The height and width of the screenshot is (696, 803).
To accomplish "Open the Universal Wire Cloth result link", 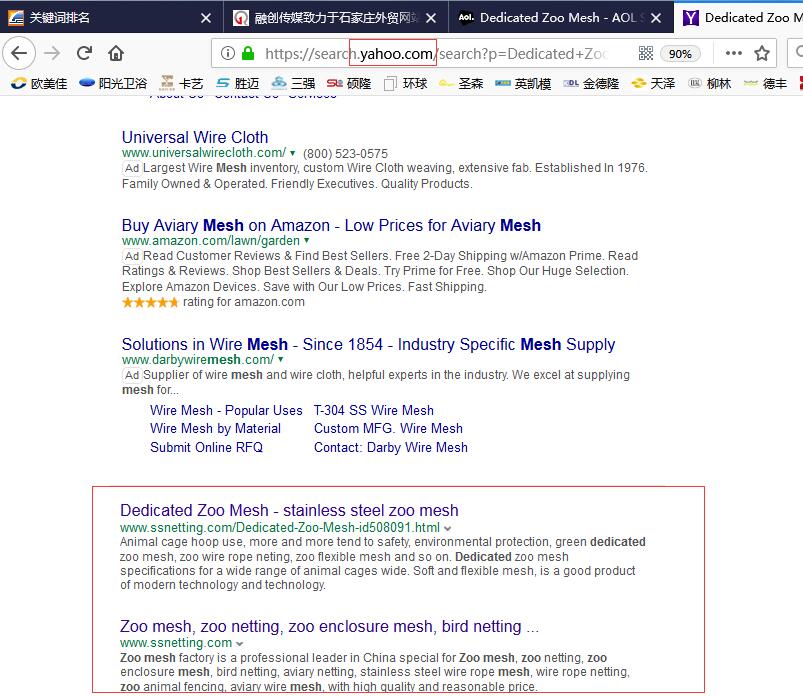I will pos(193,138).
